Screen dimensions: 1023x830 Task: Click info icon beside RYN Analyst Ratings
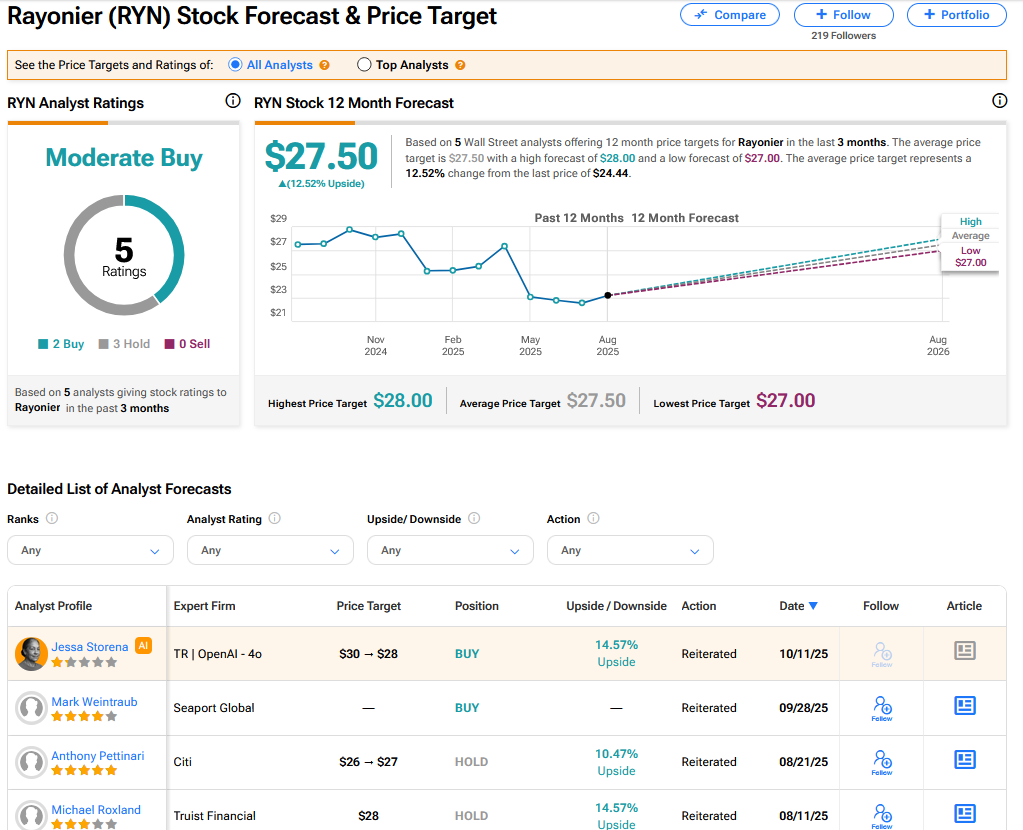pyautogui.click(x=233, y=101)
